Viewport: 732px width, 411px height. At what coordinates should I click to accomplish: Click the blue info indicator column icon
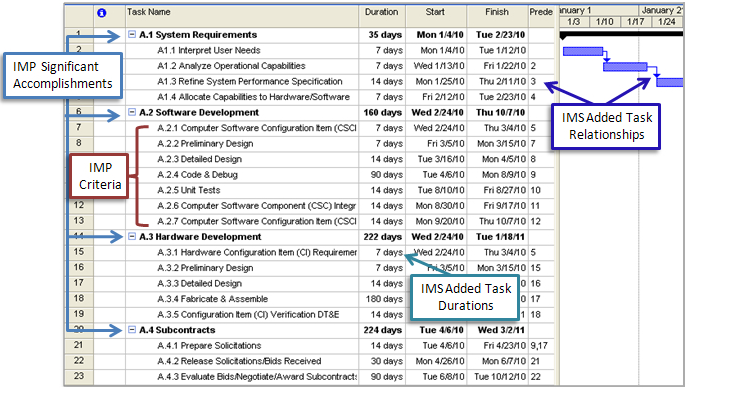point(101,14)
